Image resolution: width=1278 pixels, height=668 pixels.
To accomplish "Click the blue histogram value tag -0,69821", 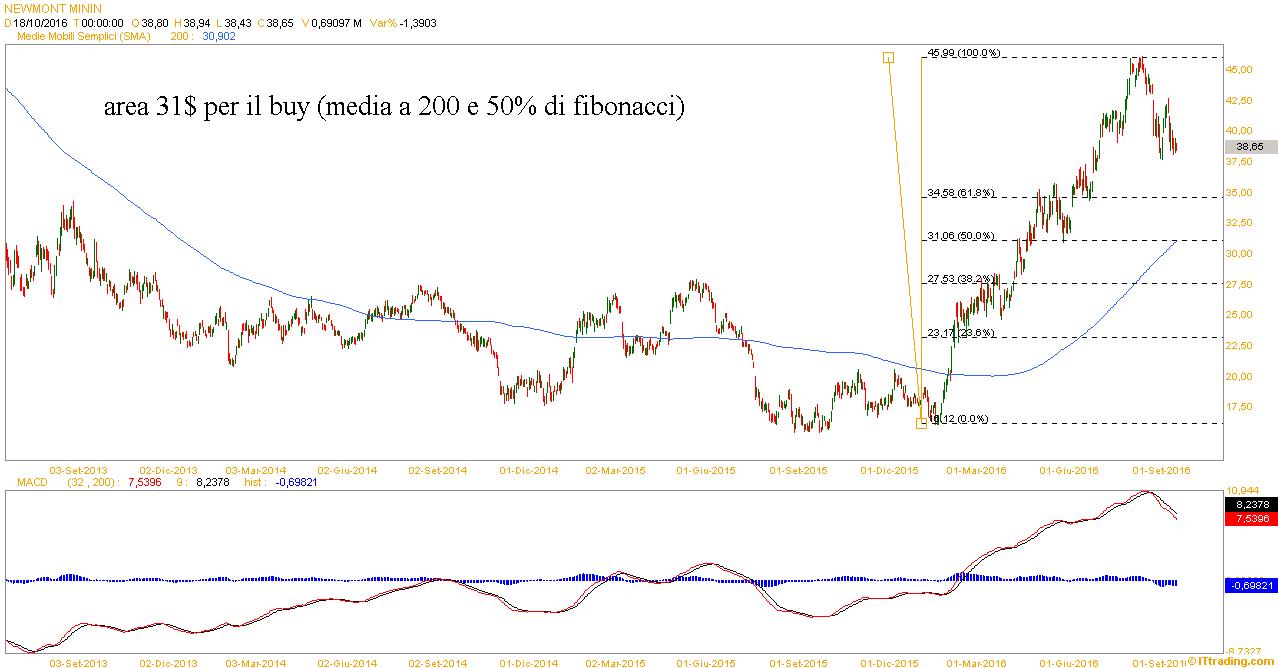I will coord(1250,585).
